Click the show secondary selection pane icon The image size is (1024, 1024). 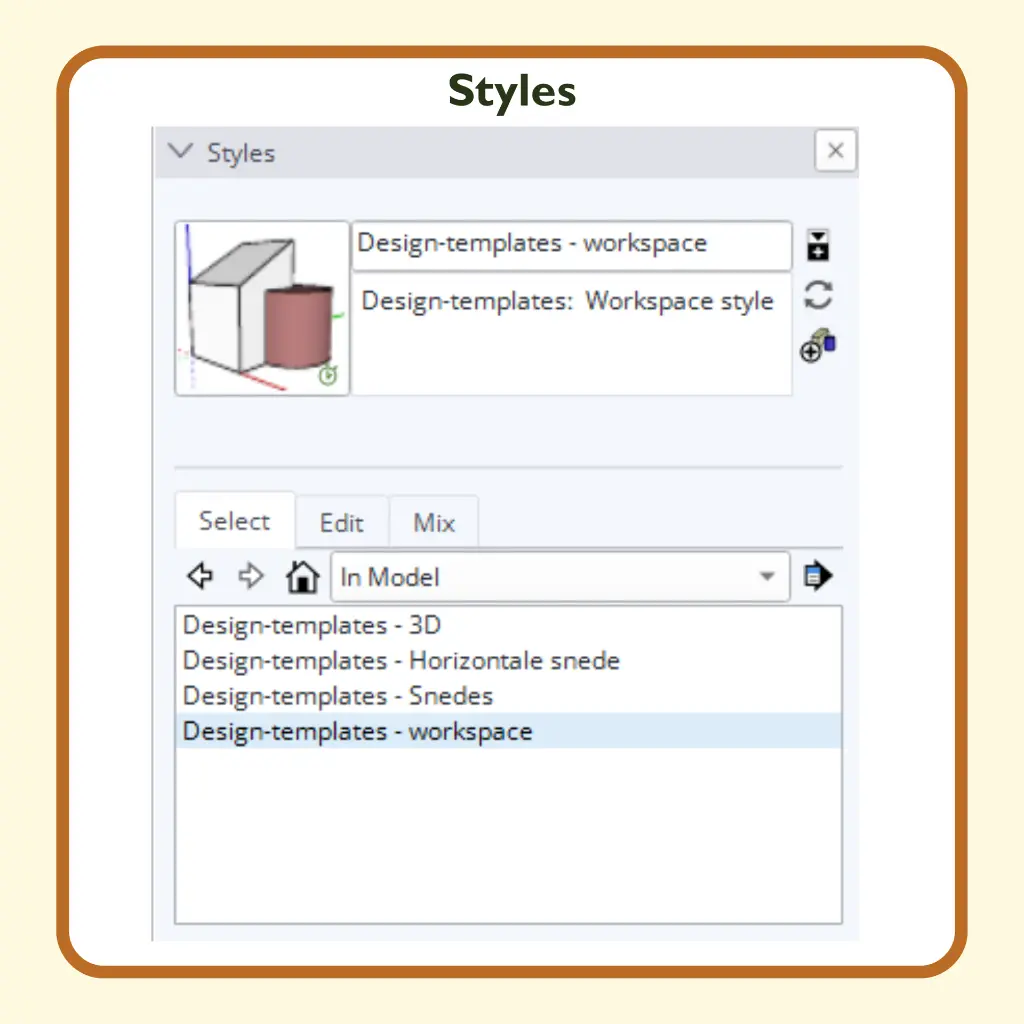pos(818,246)
